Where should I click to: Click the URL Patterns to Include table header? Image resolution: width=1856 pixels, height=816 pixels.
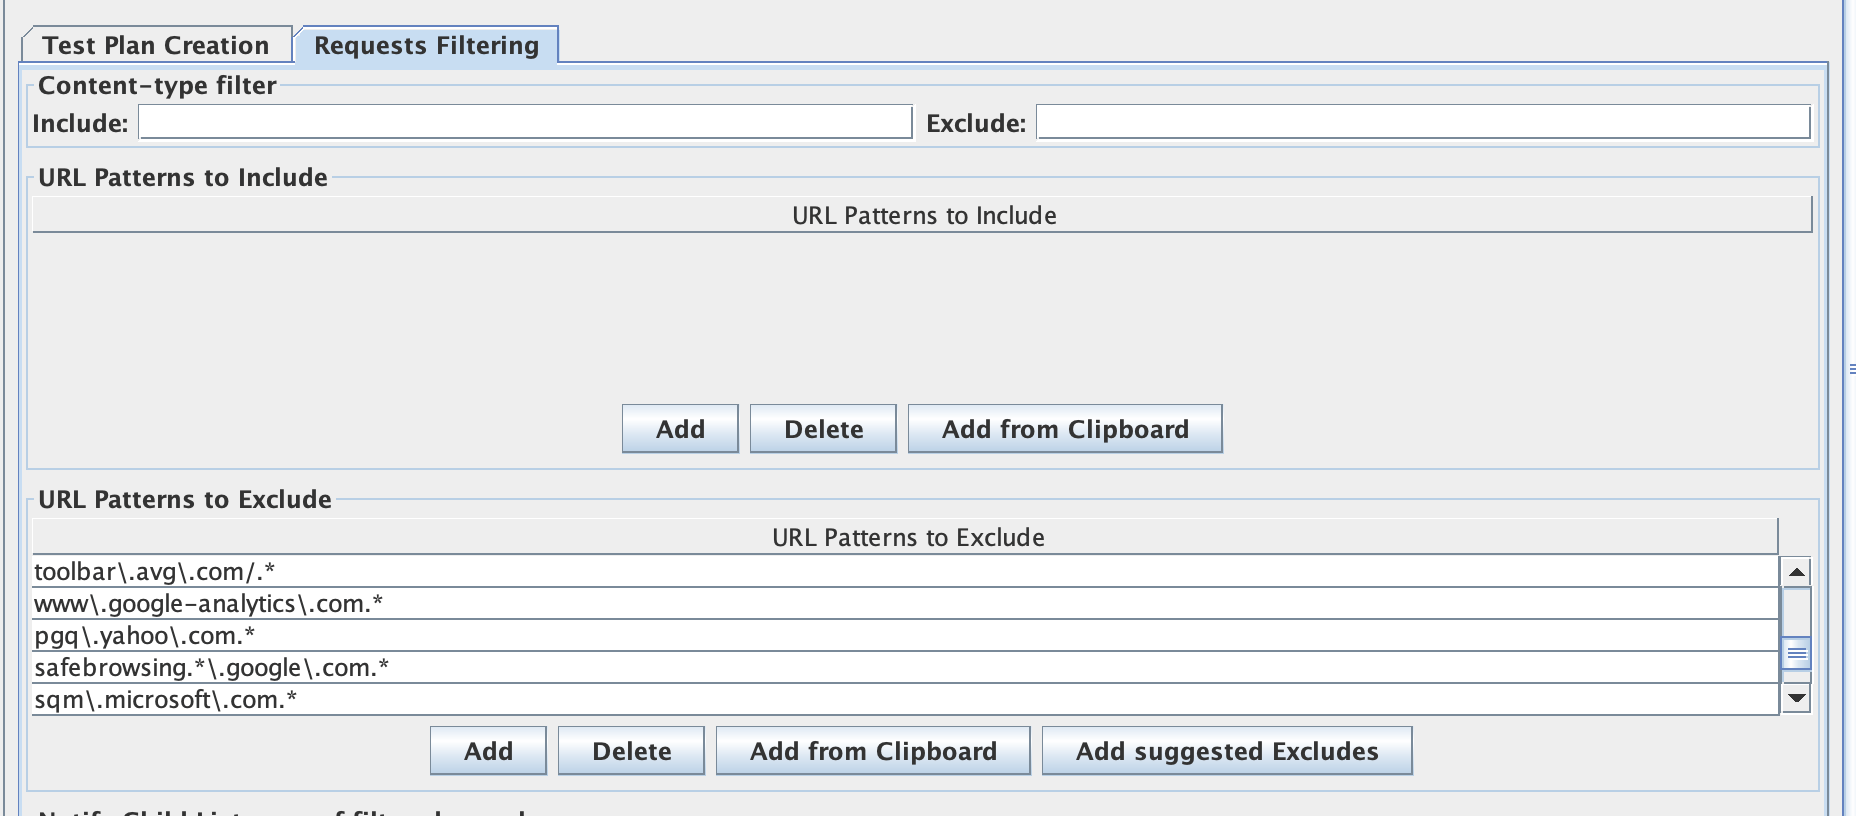tap(924, 215)
